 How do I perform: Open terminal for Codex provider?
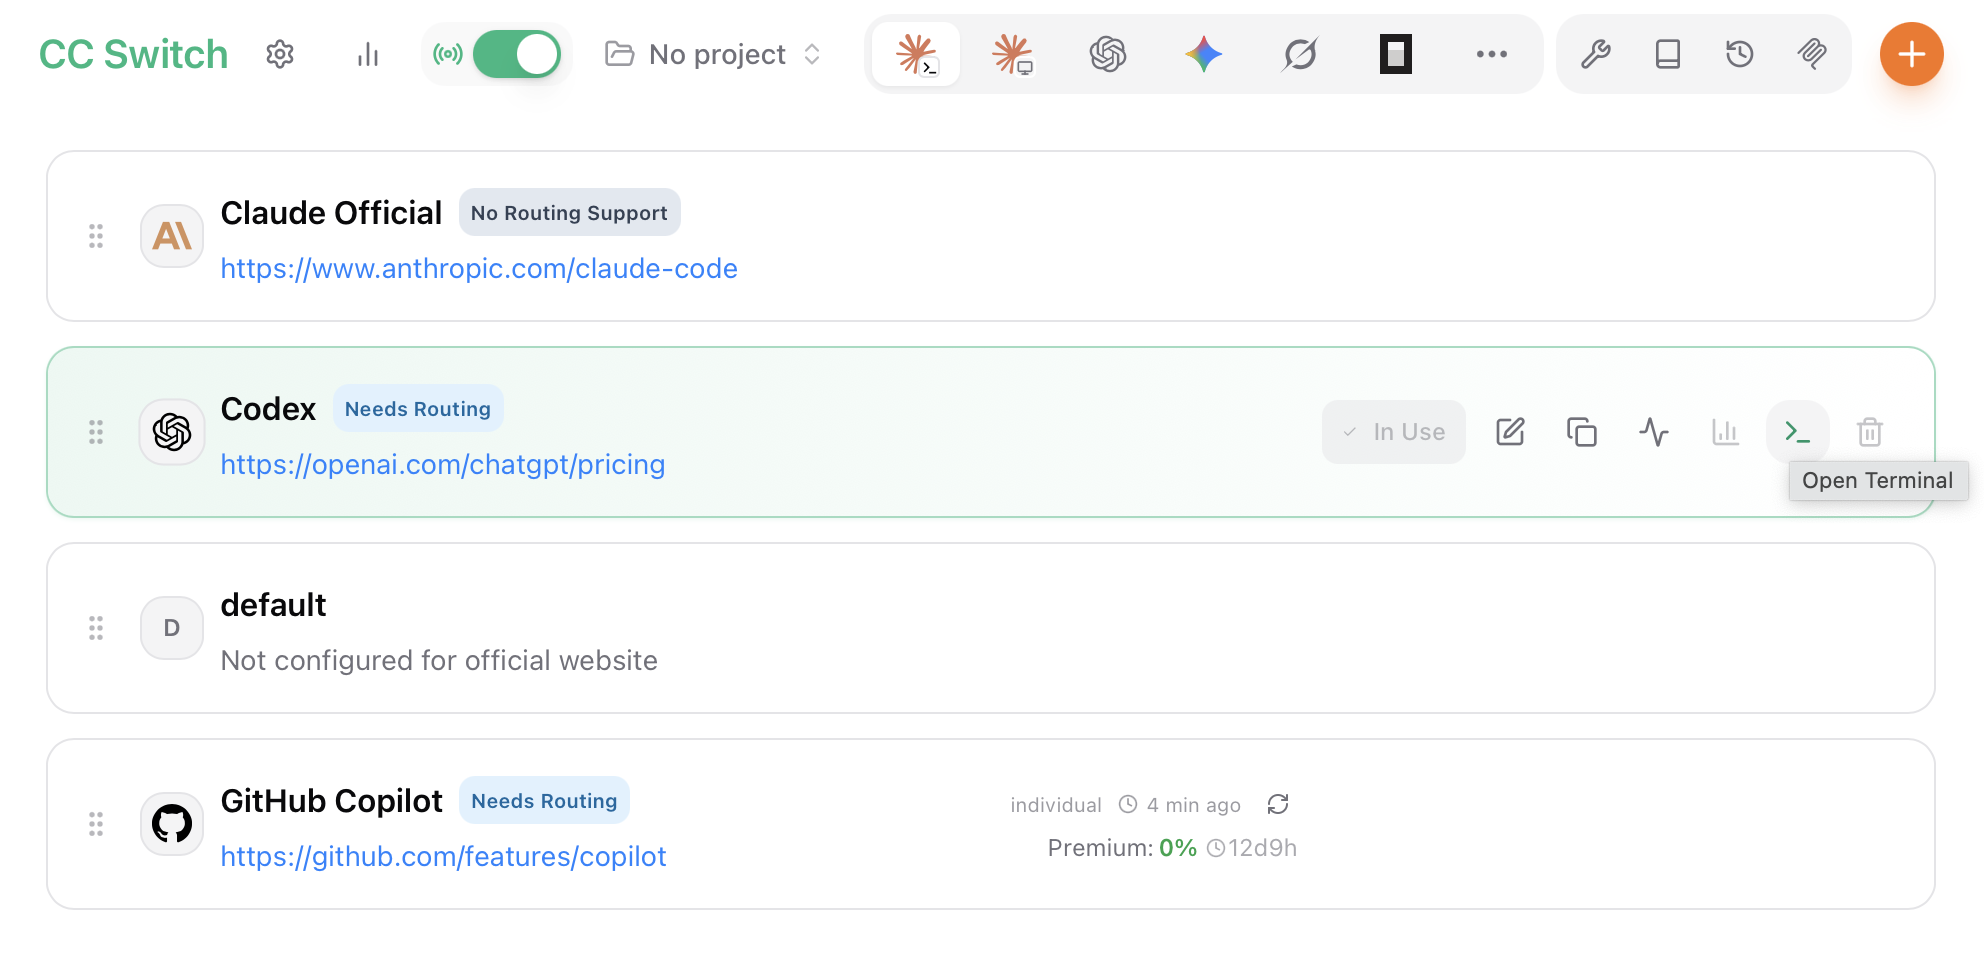[1798, 432]
